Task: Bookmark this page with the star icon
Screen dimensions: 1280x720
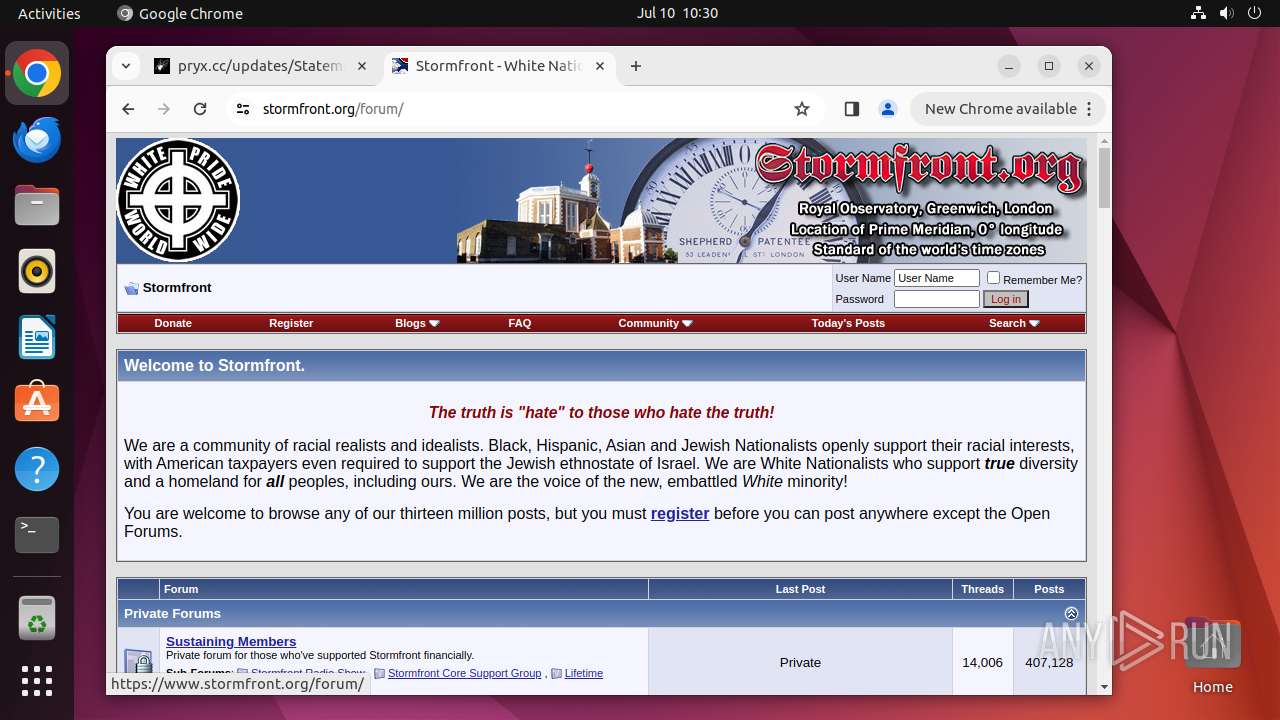Action: [802, 109]
